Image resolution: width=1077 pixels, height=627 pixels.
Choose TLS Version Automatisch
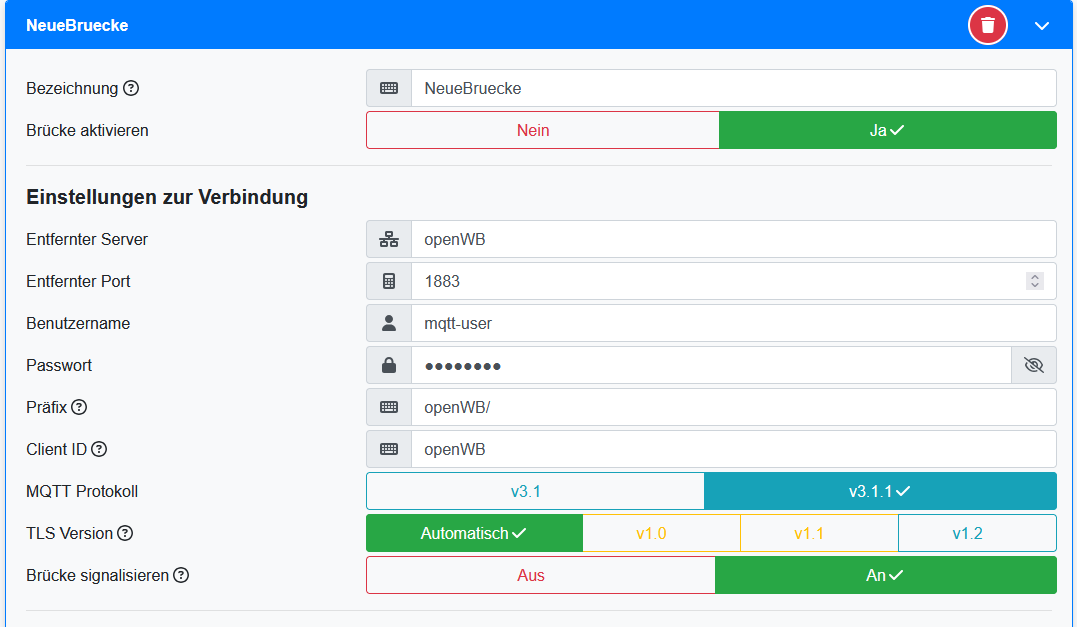475,533
